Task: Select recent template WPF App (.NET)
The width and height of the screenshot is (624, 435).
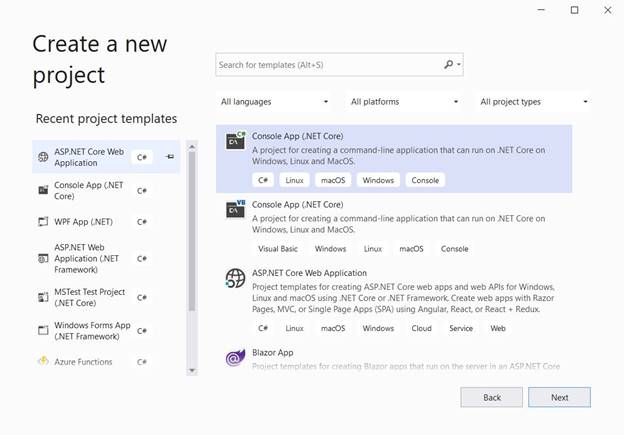Action: 106,222
